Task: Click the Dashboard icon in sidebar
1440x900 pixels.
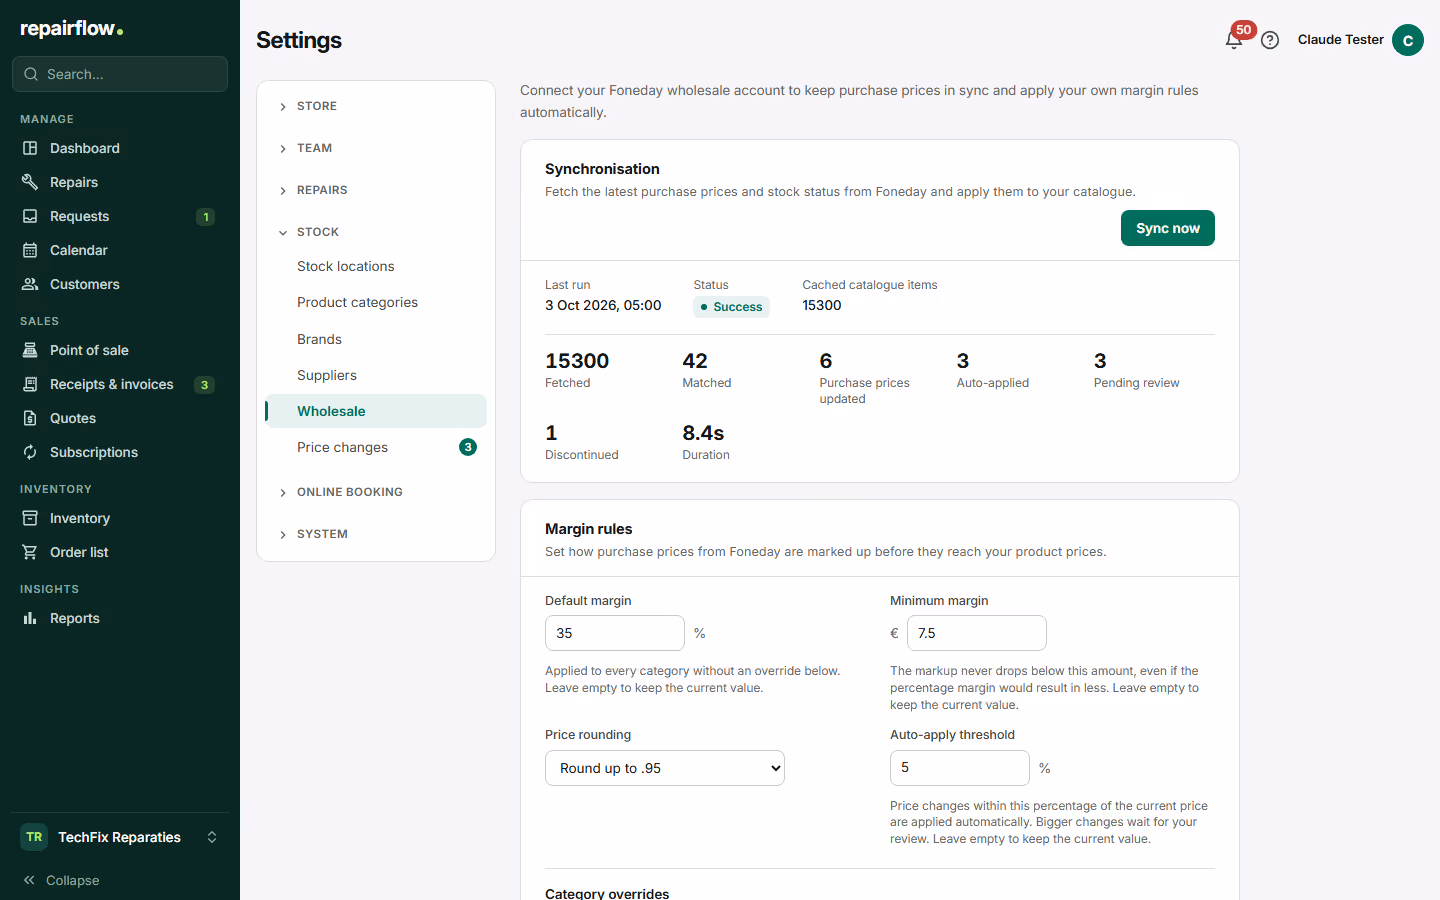Action: 30,148
